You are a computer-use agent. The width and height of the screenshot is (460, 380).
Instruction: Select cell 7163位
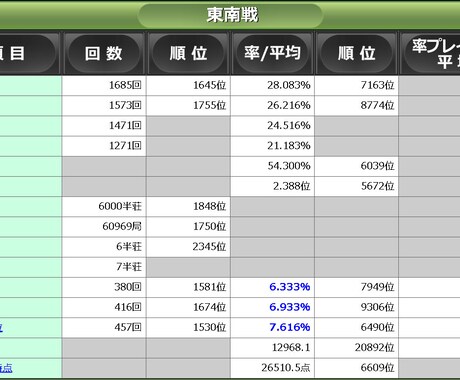(356, 85)
